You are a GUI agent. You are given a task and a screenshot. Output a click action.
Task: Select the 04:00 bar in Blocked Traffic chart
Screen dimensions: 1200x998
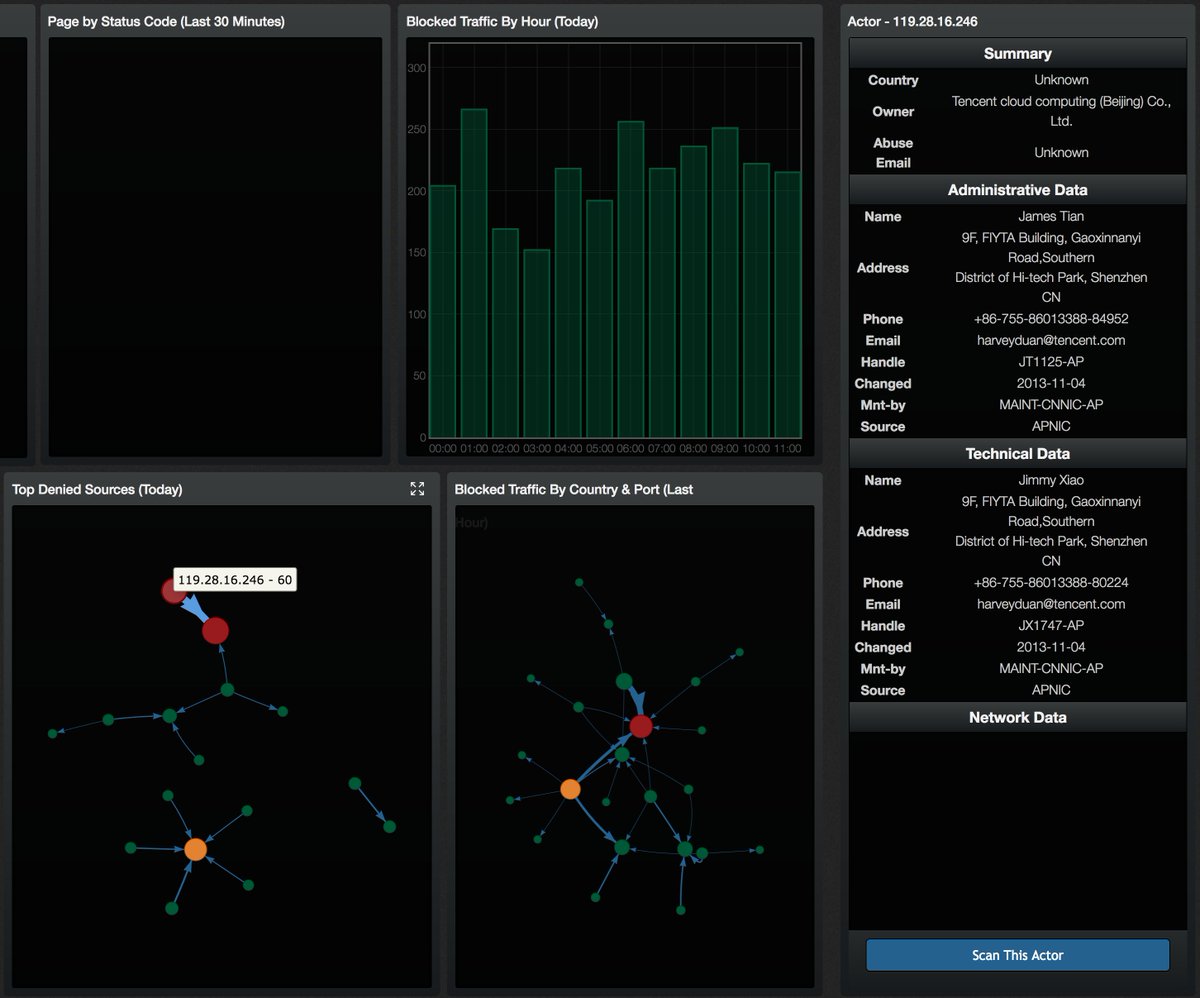click(x=568, y=303)
